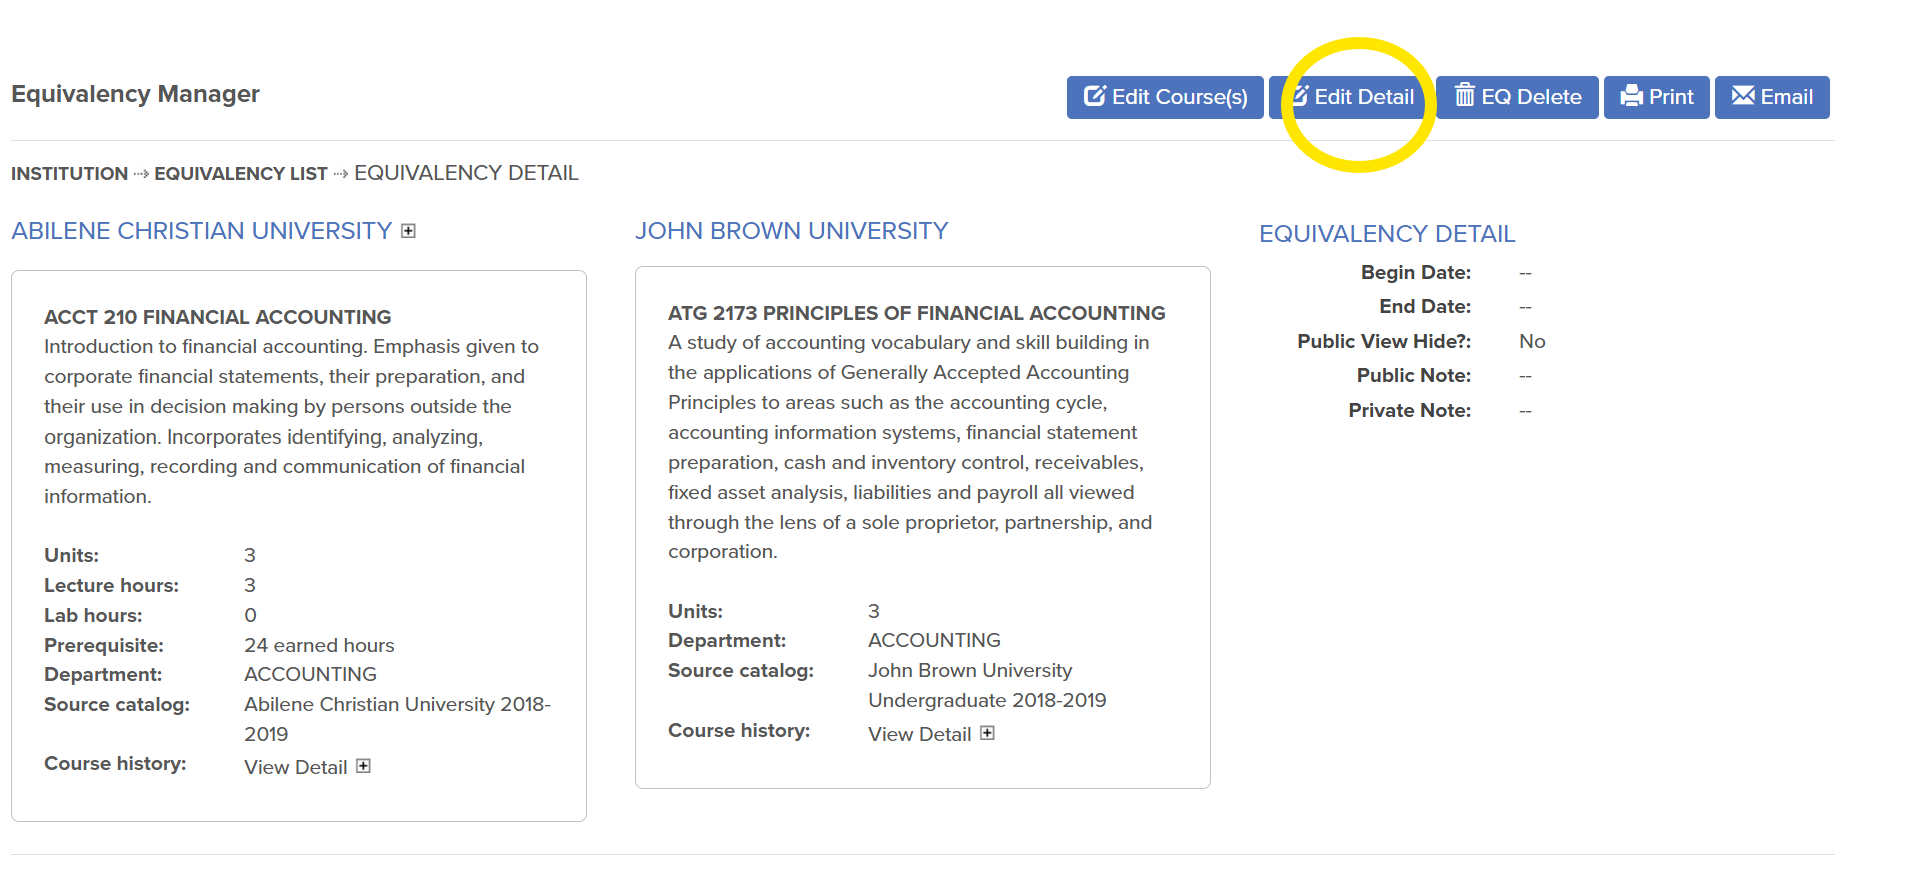1920x876 pixels.
Task: Click the pencil icon on Edit Course(s)
Action: click(x=1095, y=96)
